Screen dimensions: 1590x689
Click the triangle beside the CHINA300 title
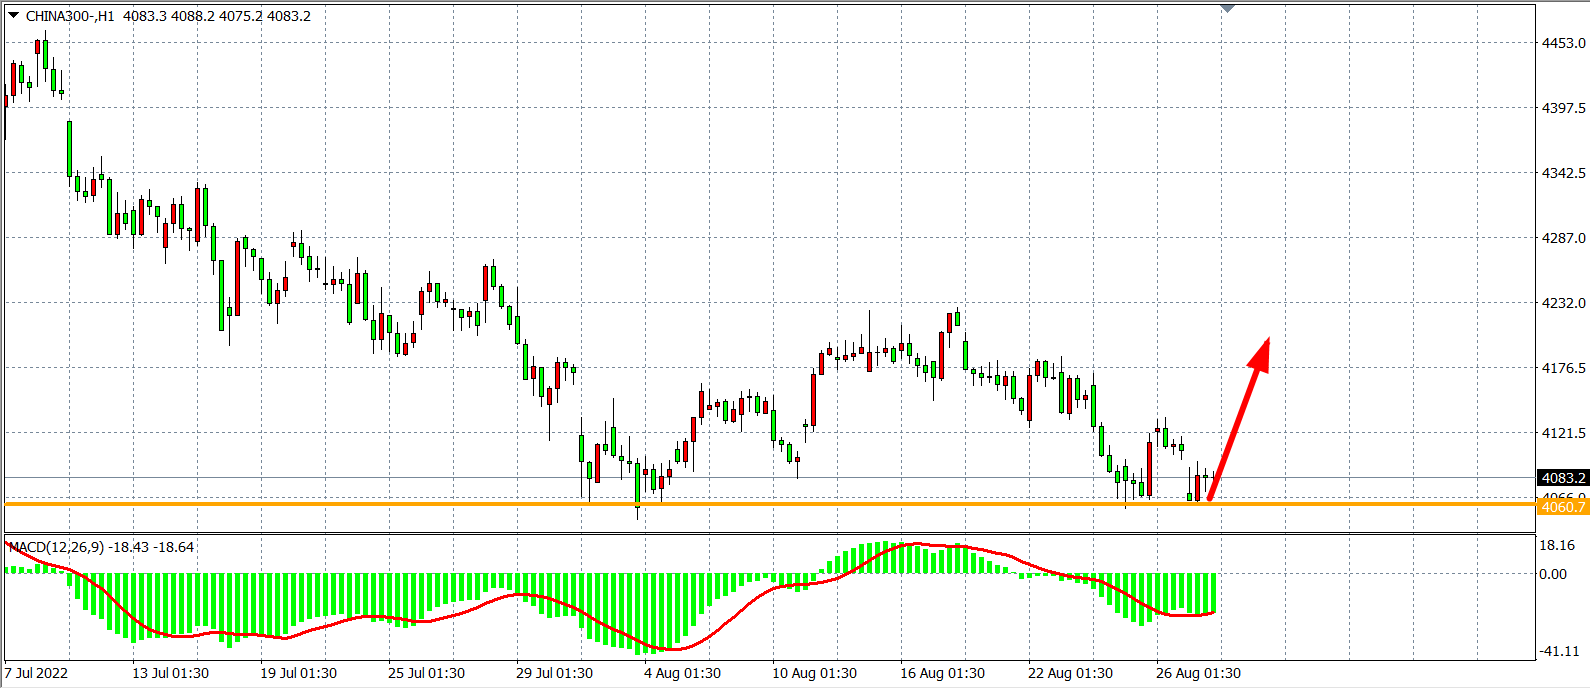[13, 15]
